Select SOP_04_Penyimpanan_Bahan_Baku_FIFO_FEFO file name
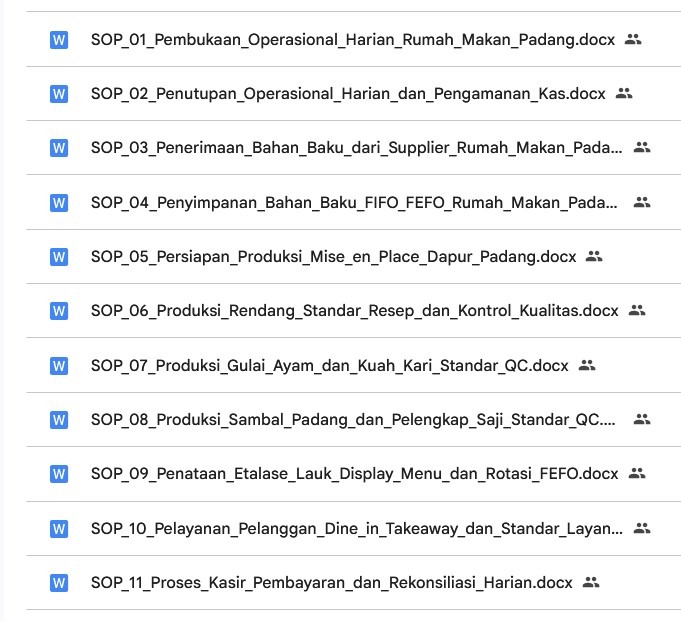The width and height of the screenshot is (681, 621). pos(355,203)
